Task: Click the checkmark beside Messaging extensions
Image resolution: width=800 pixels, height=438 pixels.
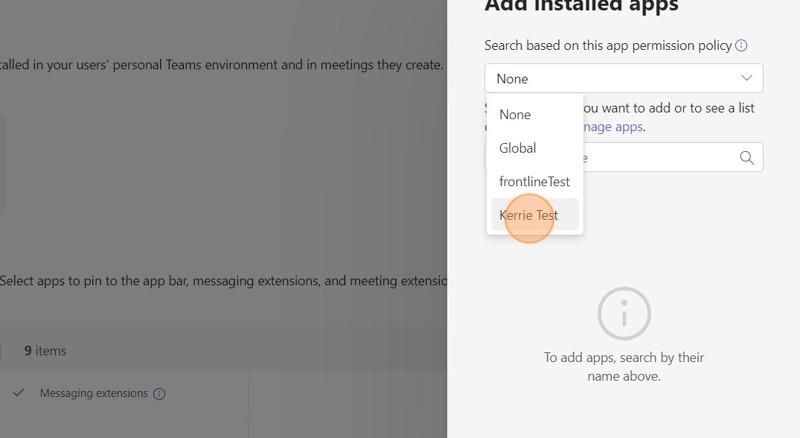Action: (18, 393)
